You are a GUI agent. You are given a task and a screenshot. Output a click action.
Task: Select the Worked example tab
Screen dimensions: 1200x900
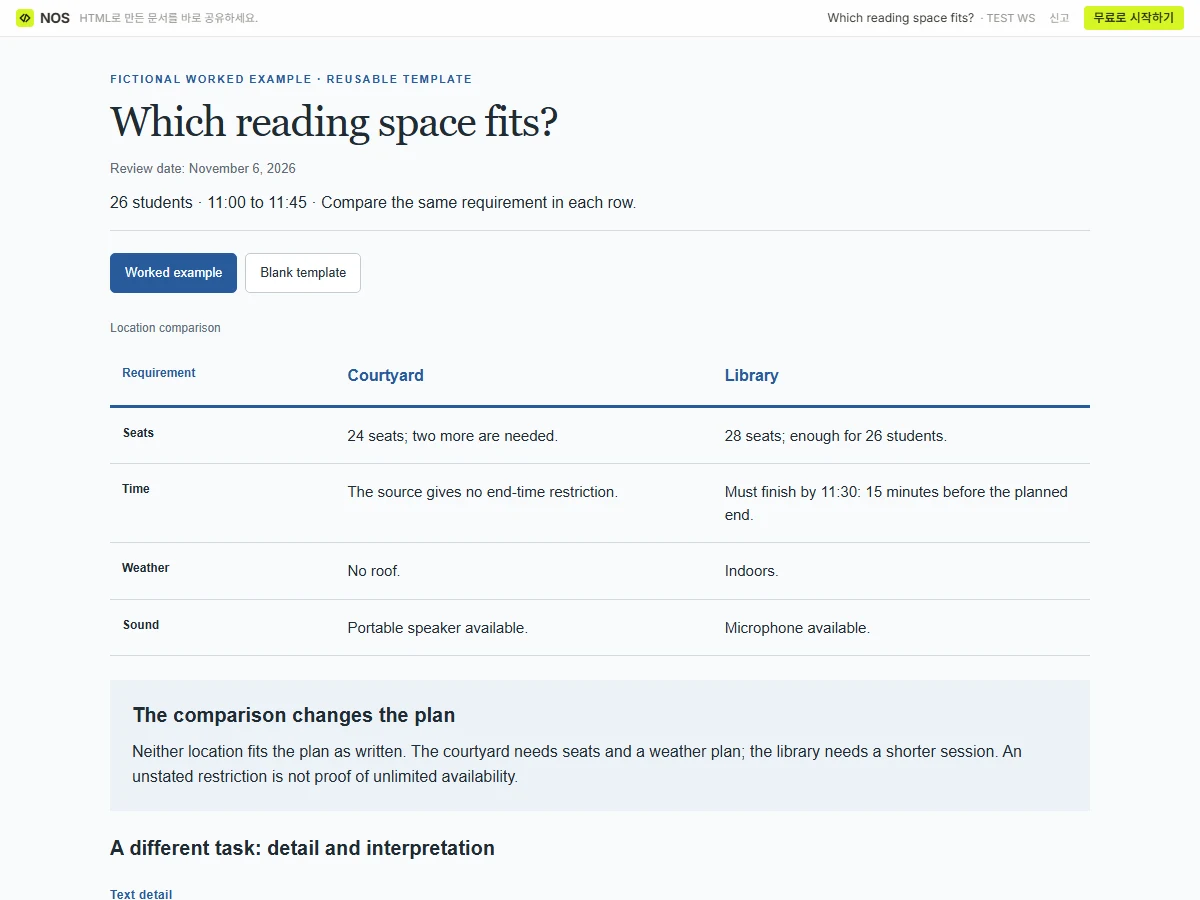pos(173,273)
